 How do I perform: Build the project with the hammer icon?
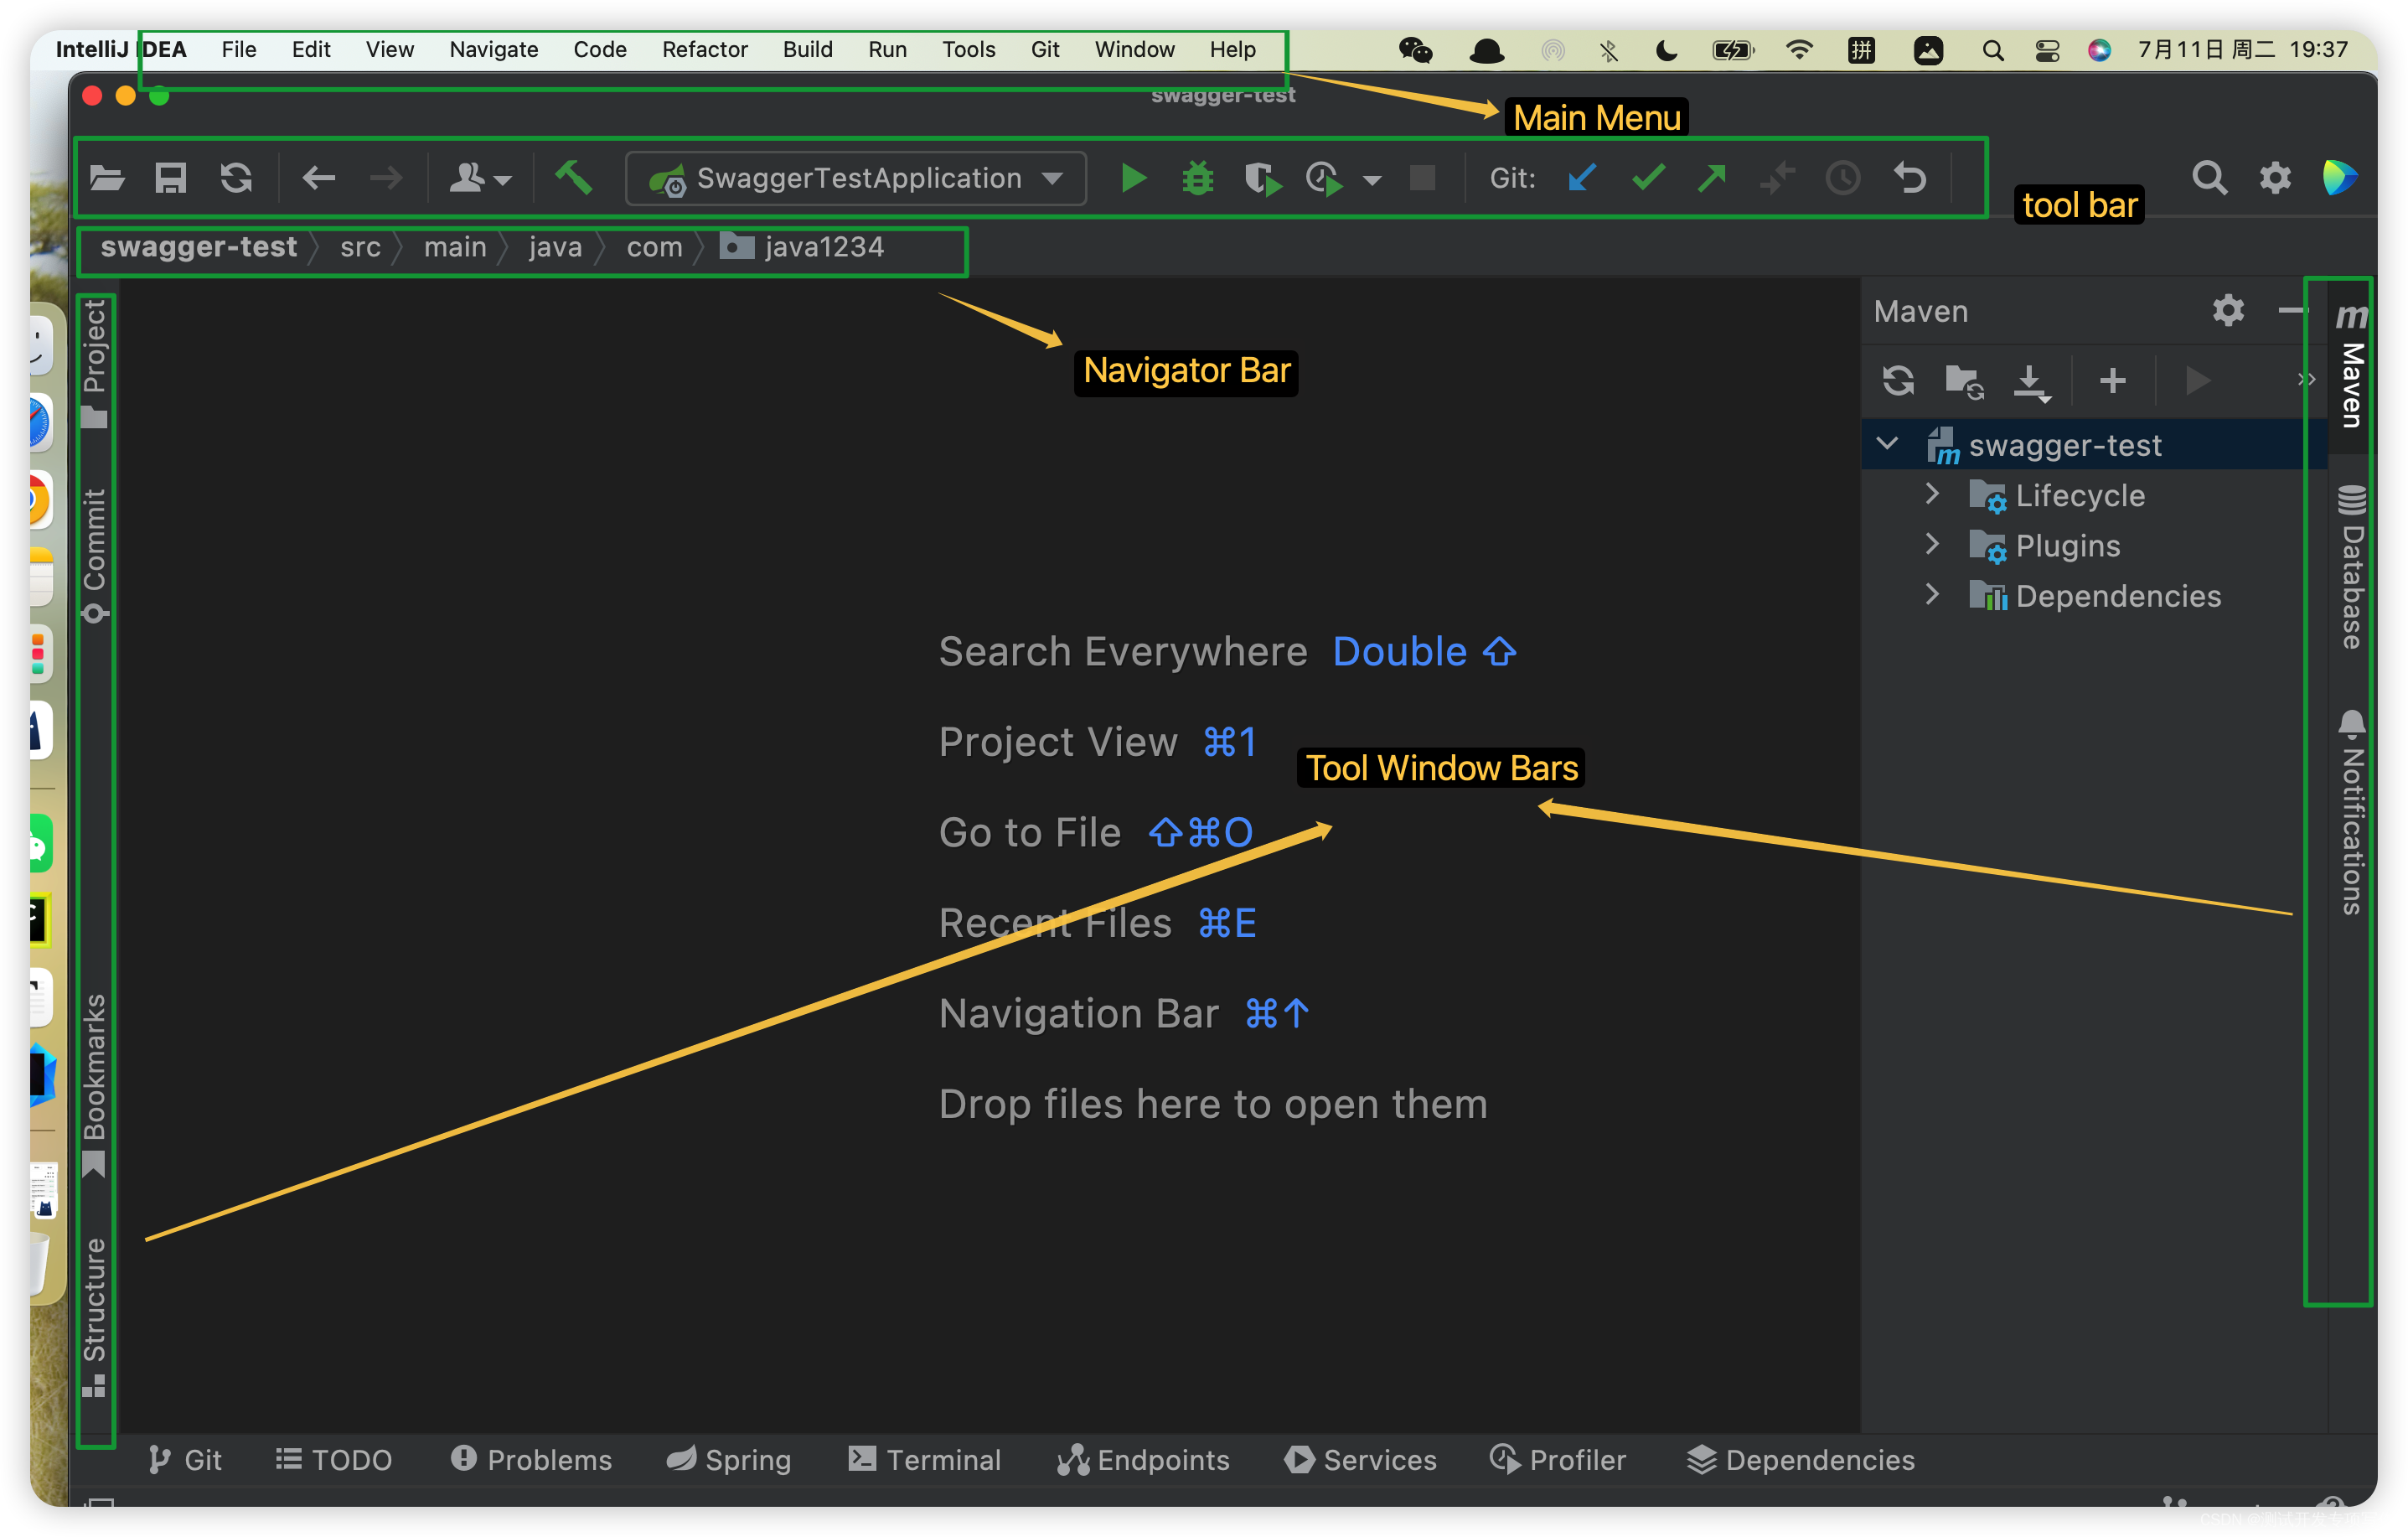click(574, 178)
